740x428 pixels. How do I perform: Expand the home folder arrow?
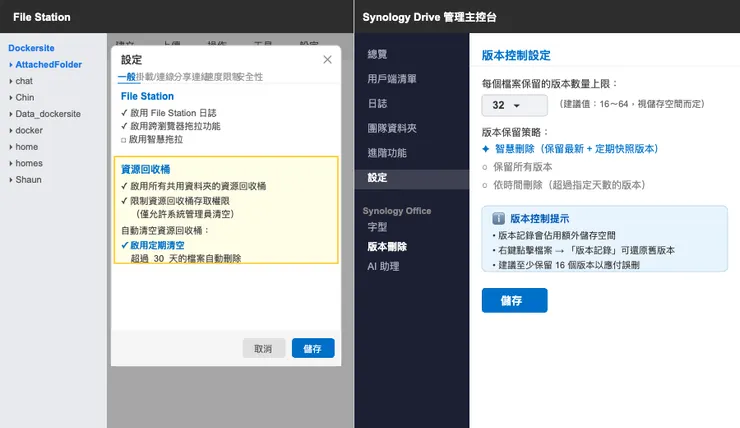tap(11, 147)
